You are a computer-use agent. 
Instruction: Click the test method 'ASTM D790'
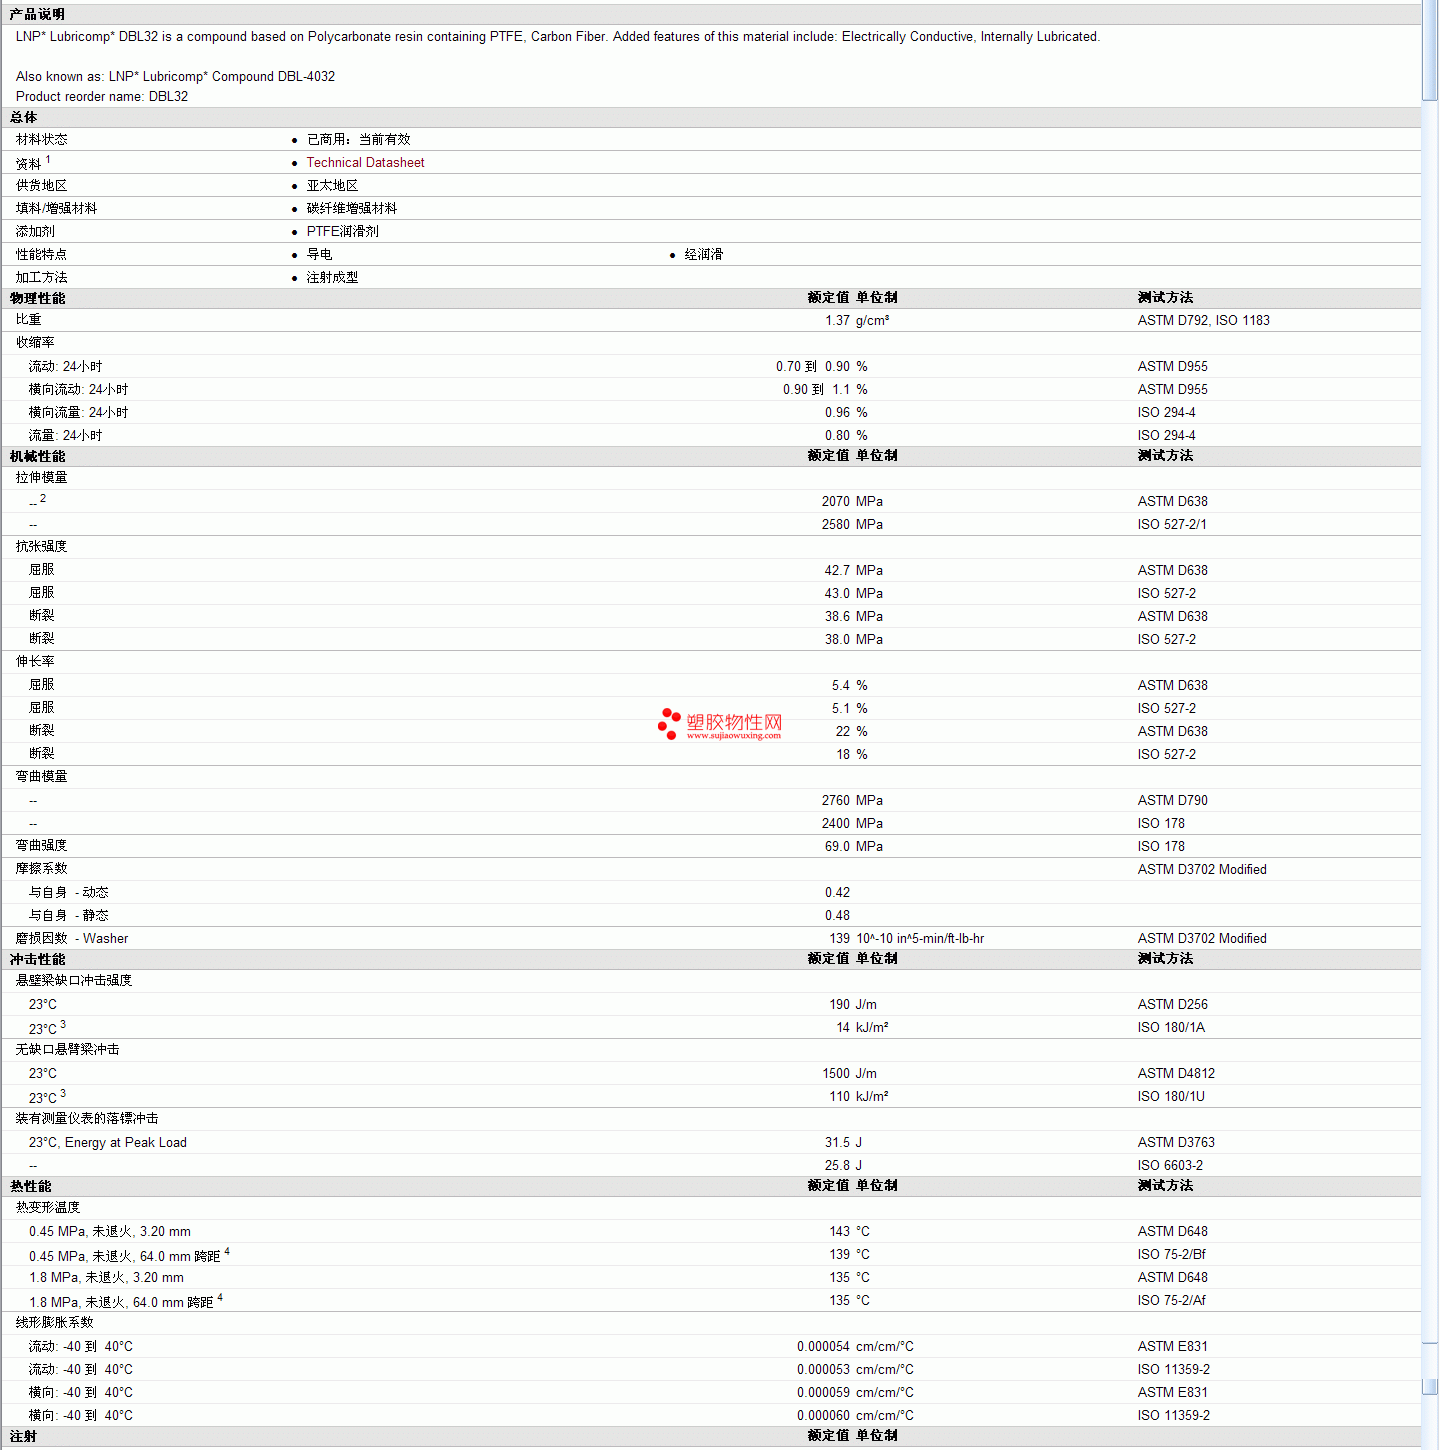click(1172, 800)
